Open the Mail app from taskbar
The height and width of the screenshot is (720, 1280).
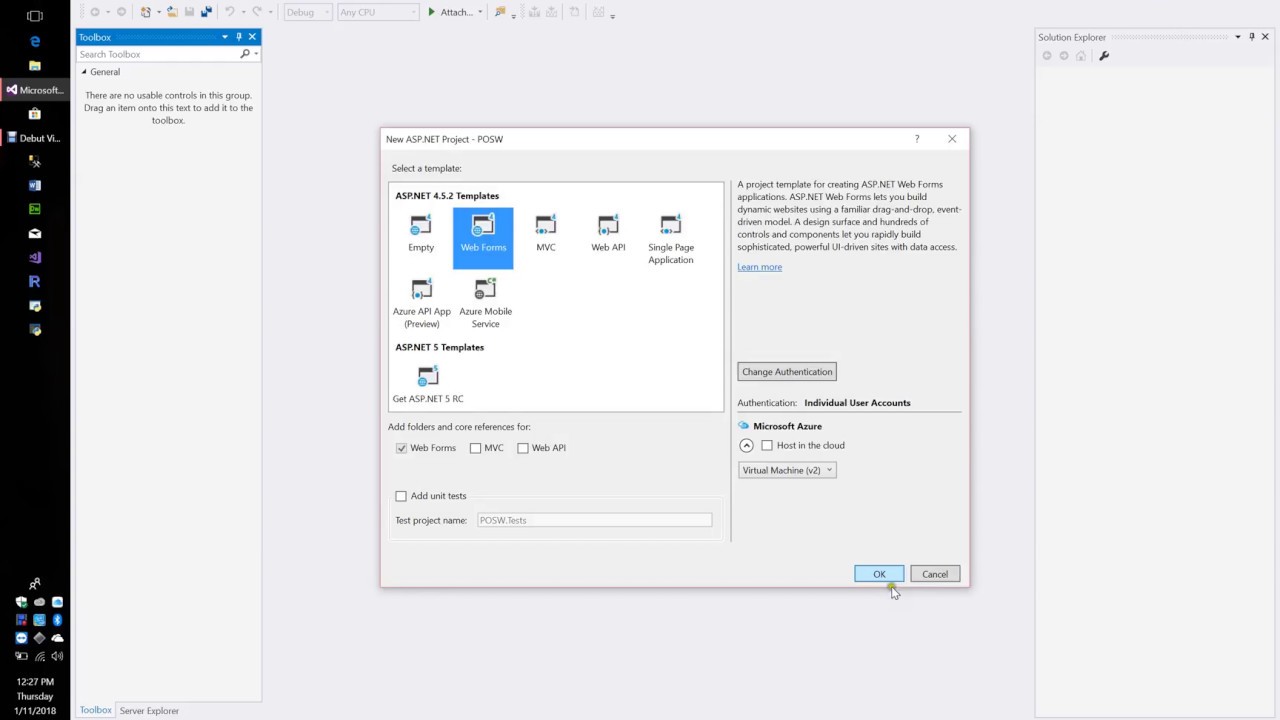click(35, 233)
